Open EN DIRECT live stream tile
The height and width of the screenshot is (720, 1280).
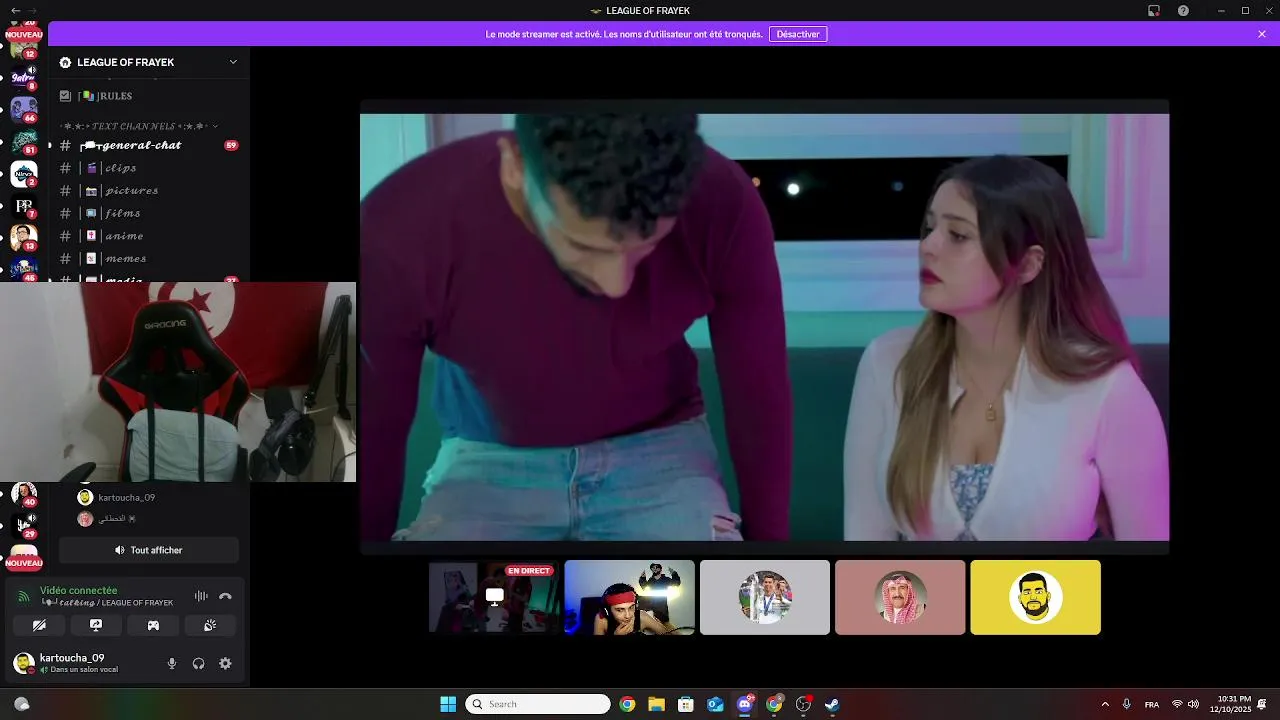click(494, 597)
